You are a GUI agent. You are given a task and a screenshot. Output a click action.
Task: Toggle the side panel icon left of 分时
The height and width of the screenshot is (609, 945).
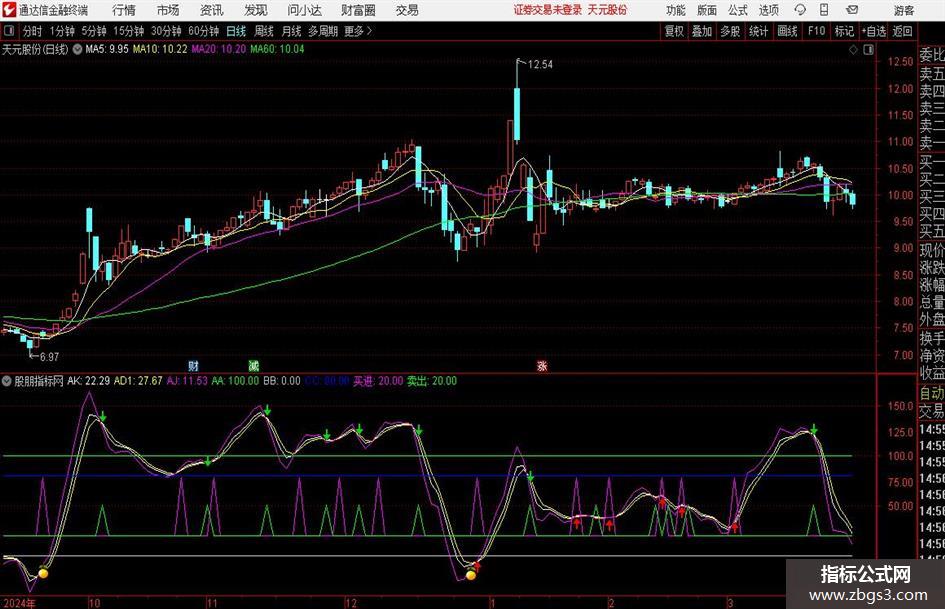click(x=8, y=31)
